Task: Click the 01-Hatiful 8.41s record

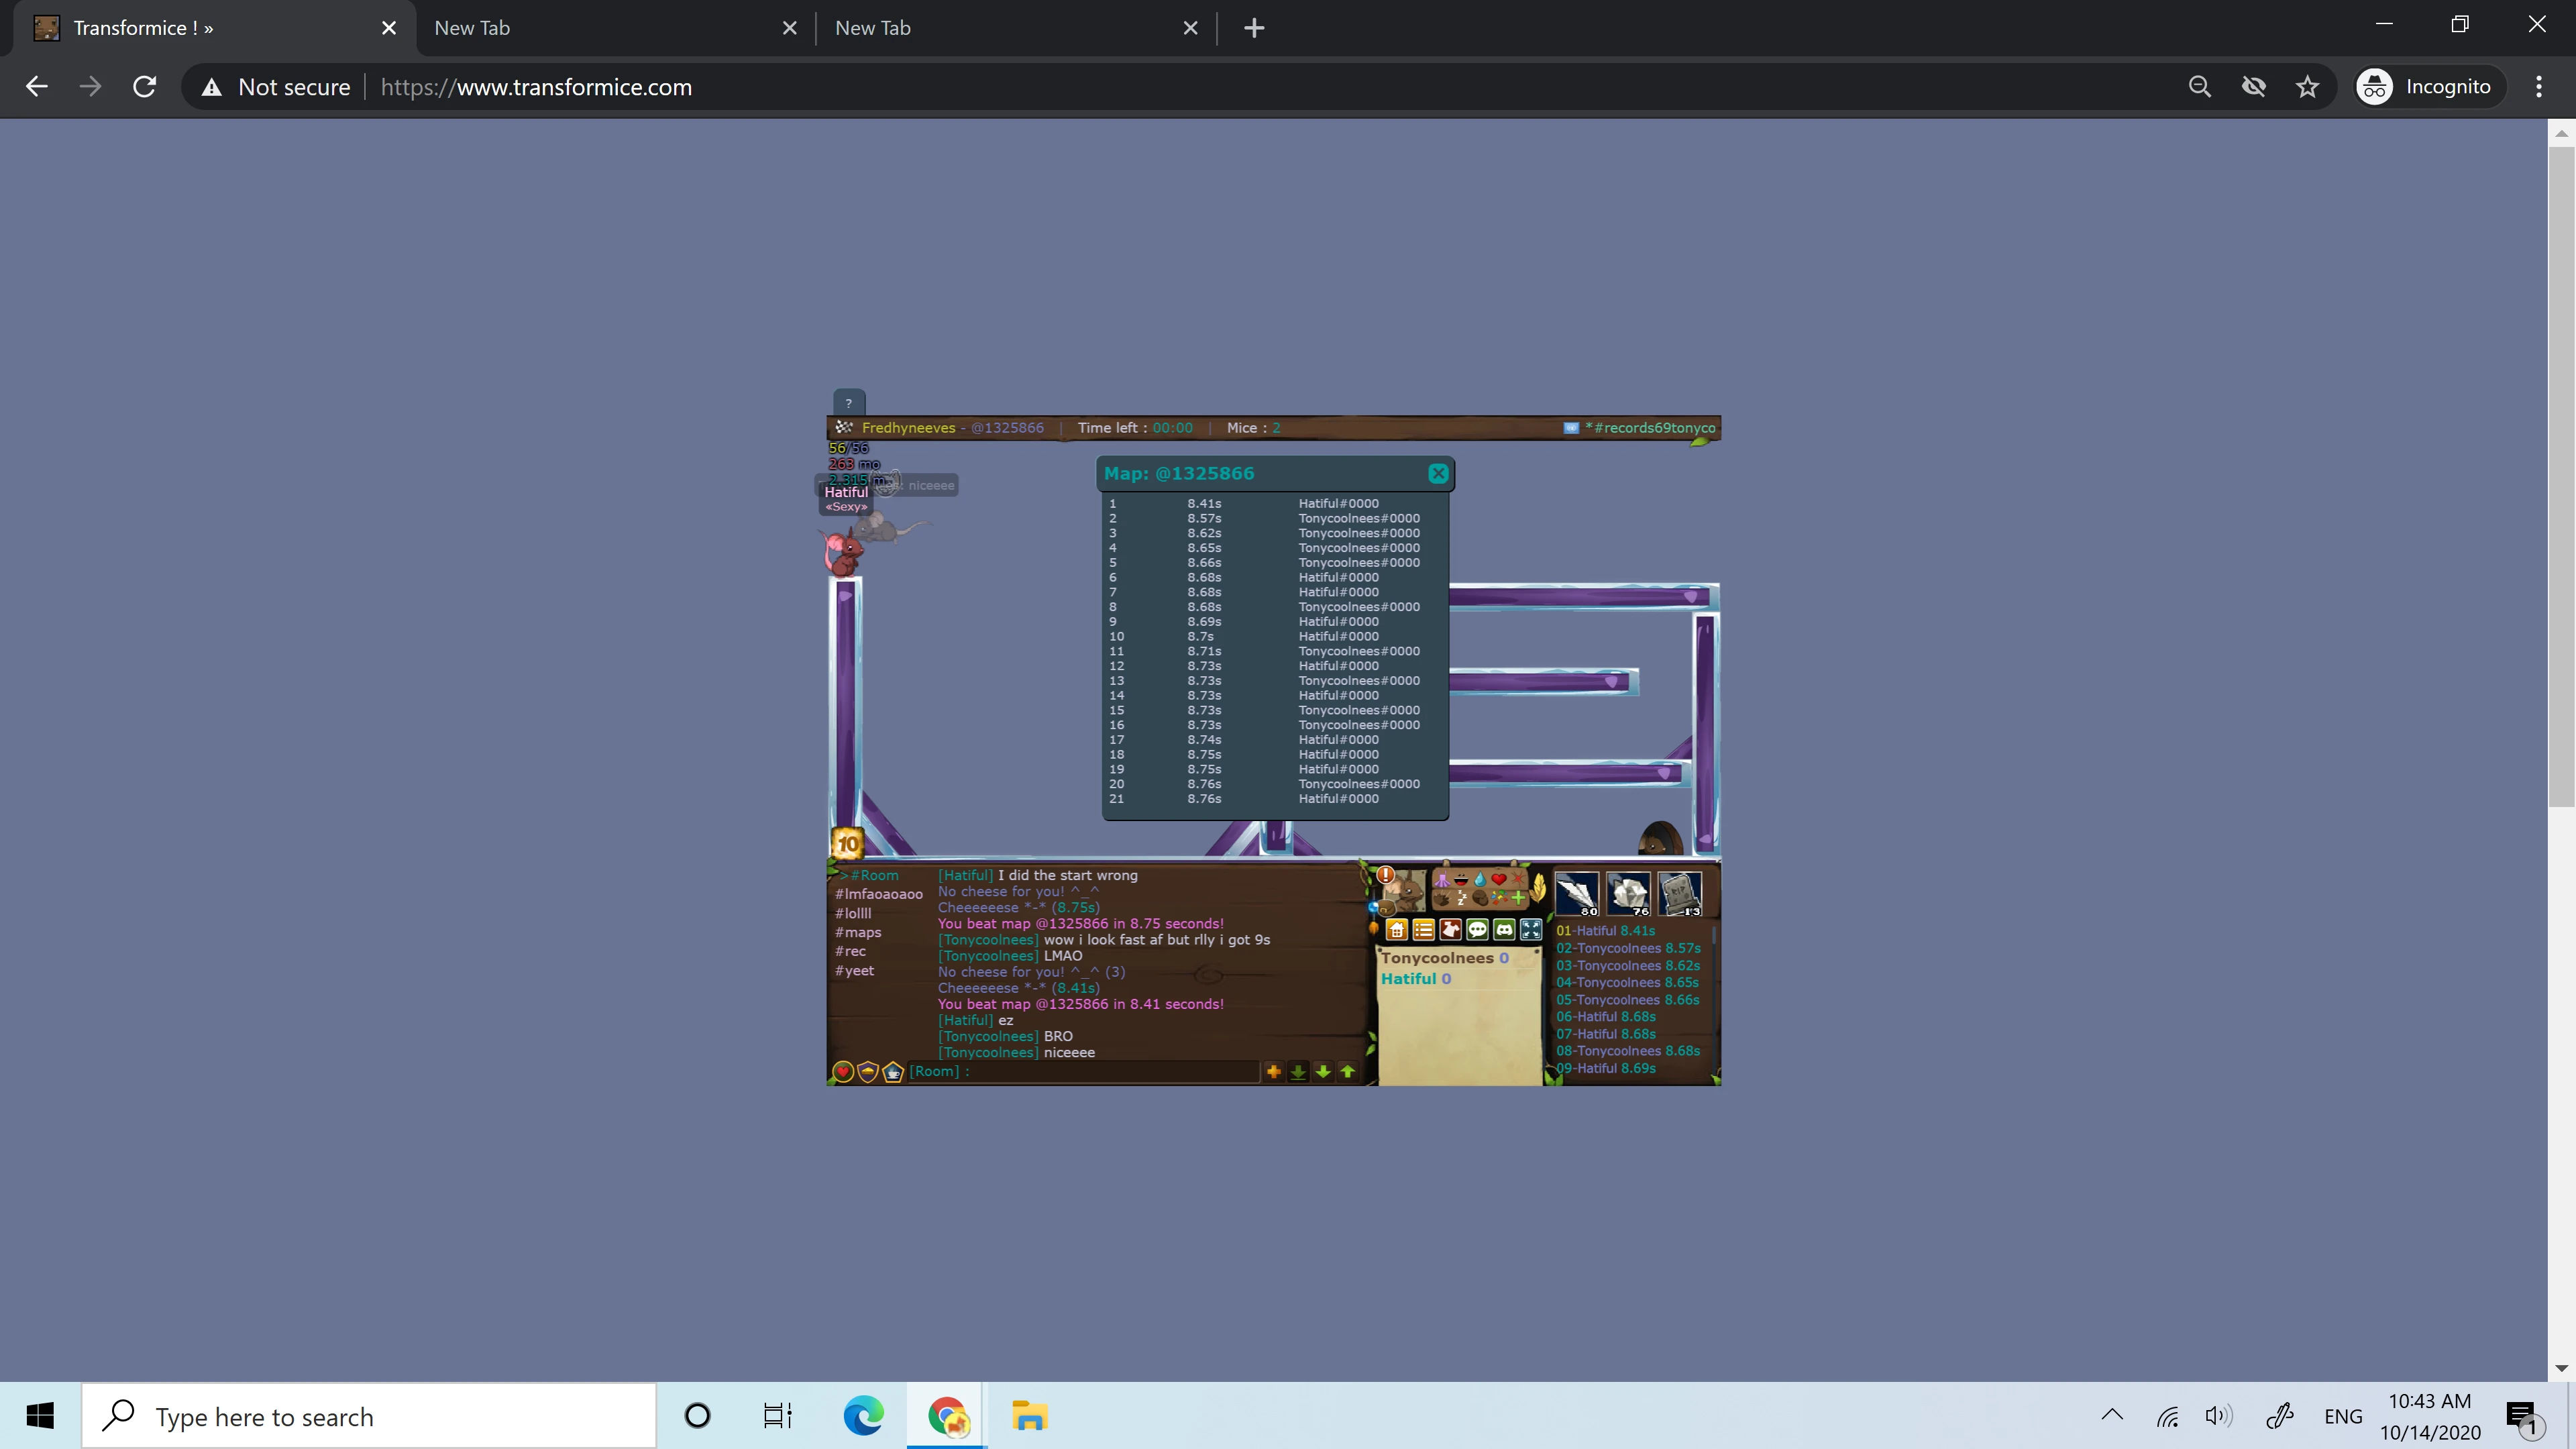Action: tap(1605, 931)
